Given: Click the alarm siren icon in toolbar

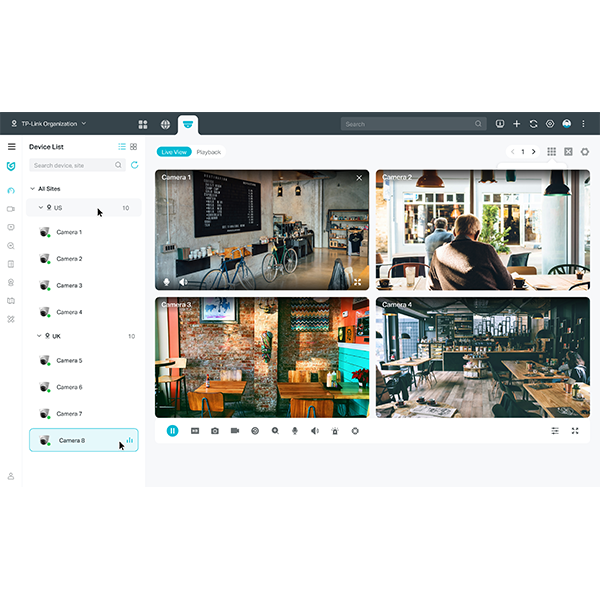Looking at the screenshot, I should 334,431.
